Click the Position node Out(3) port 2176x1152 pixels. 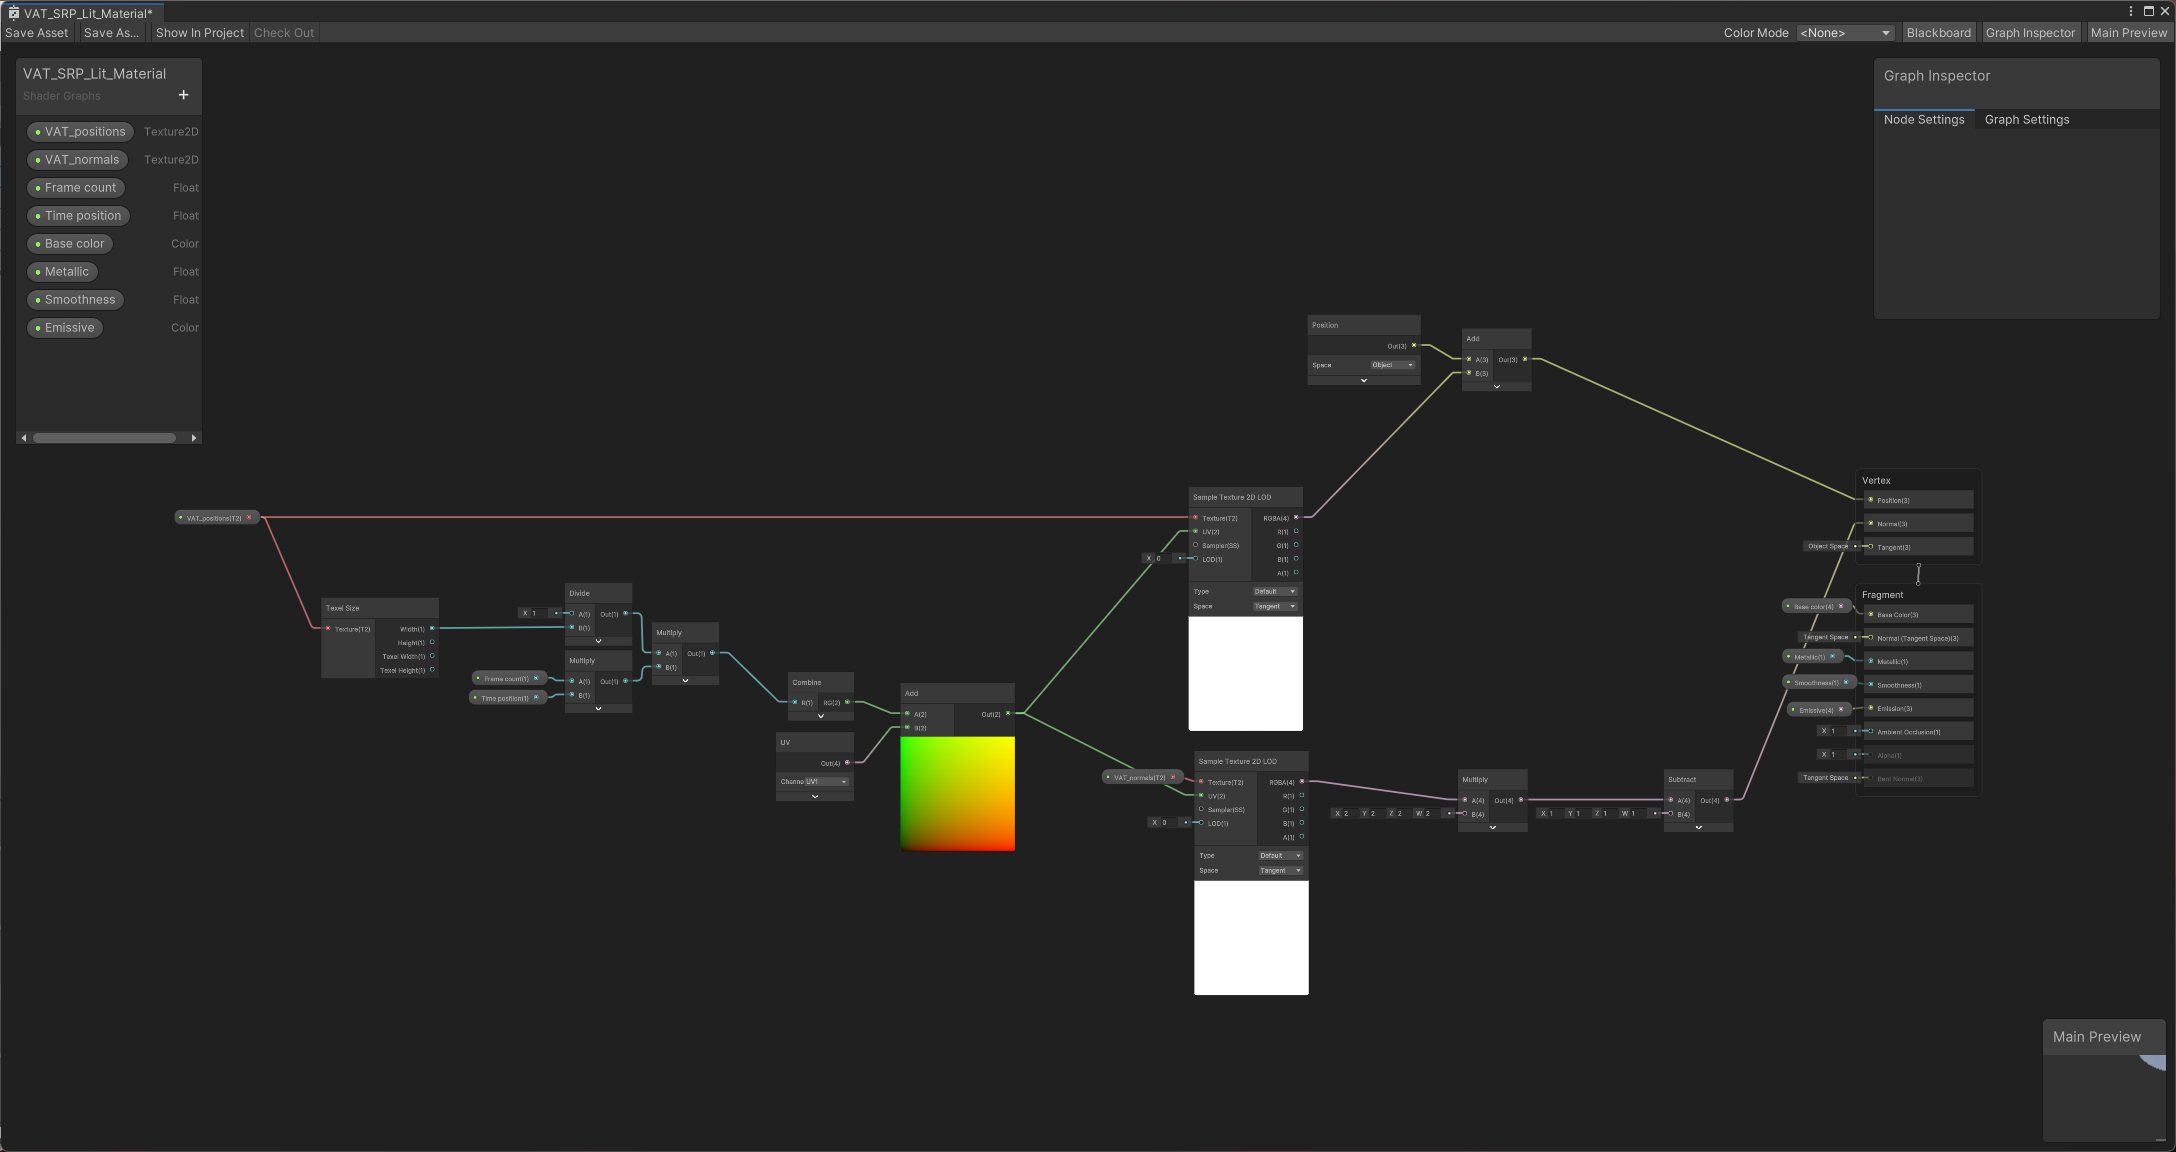pyautogui.click(x=1414, y=345)
